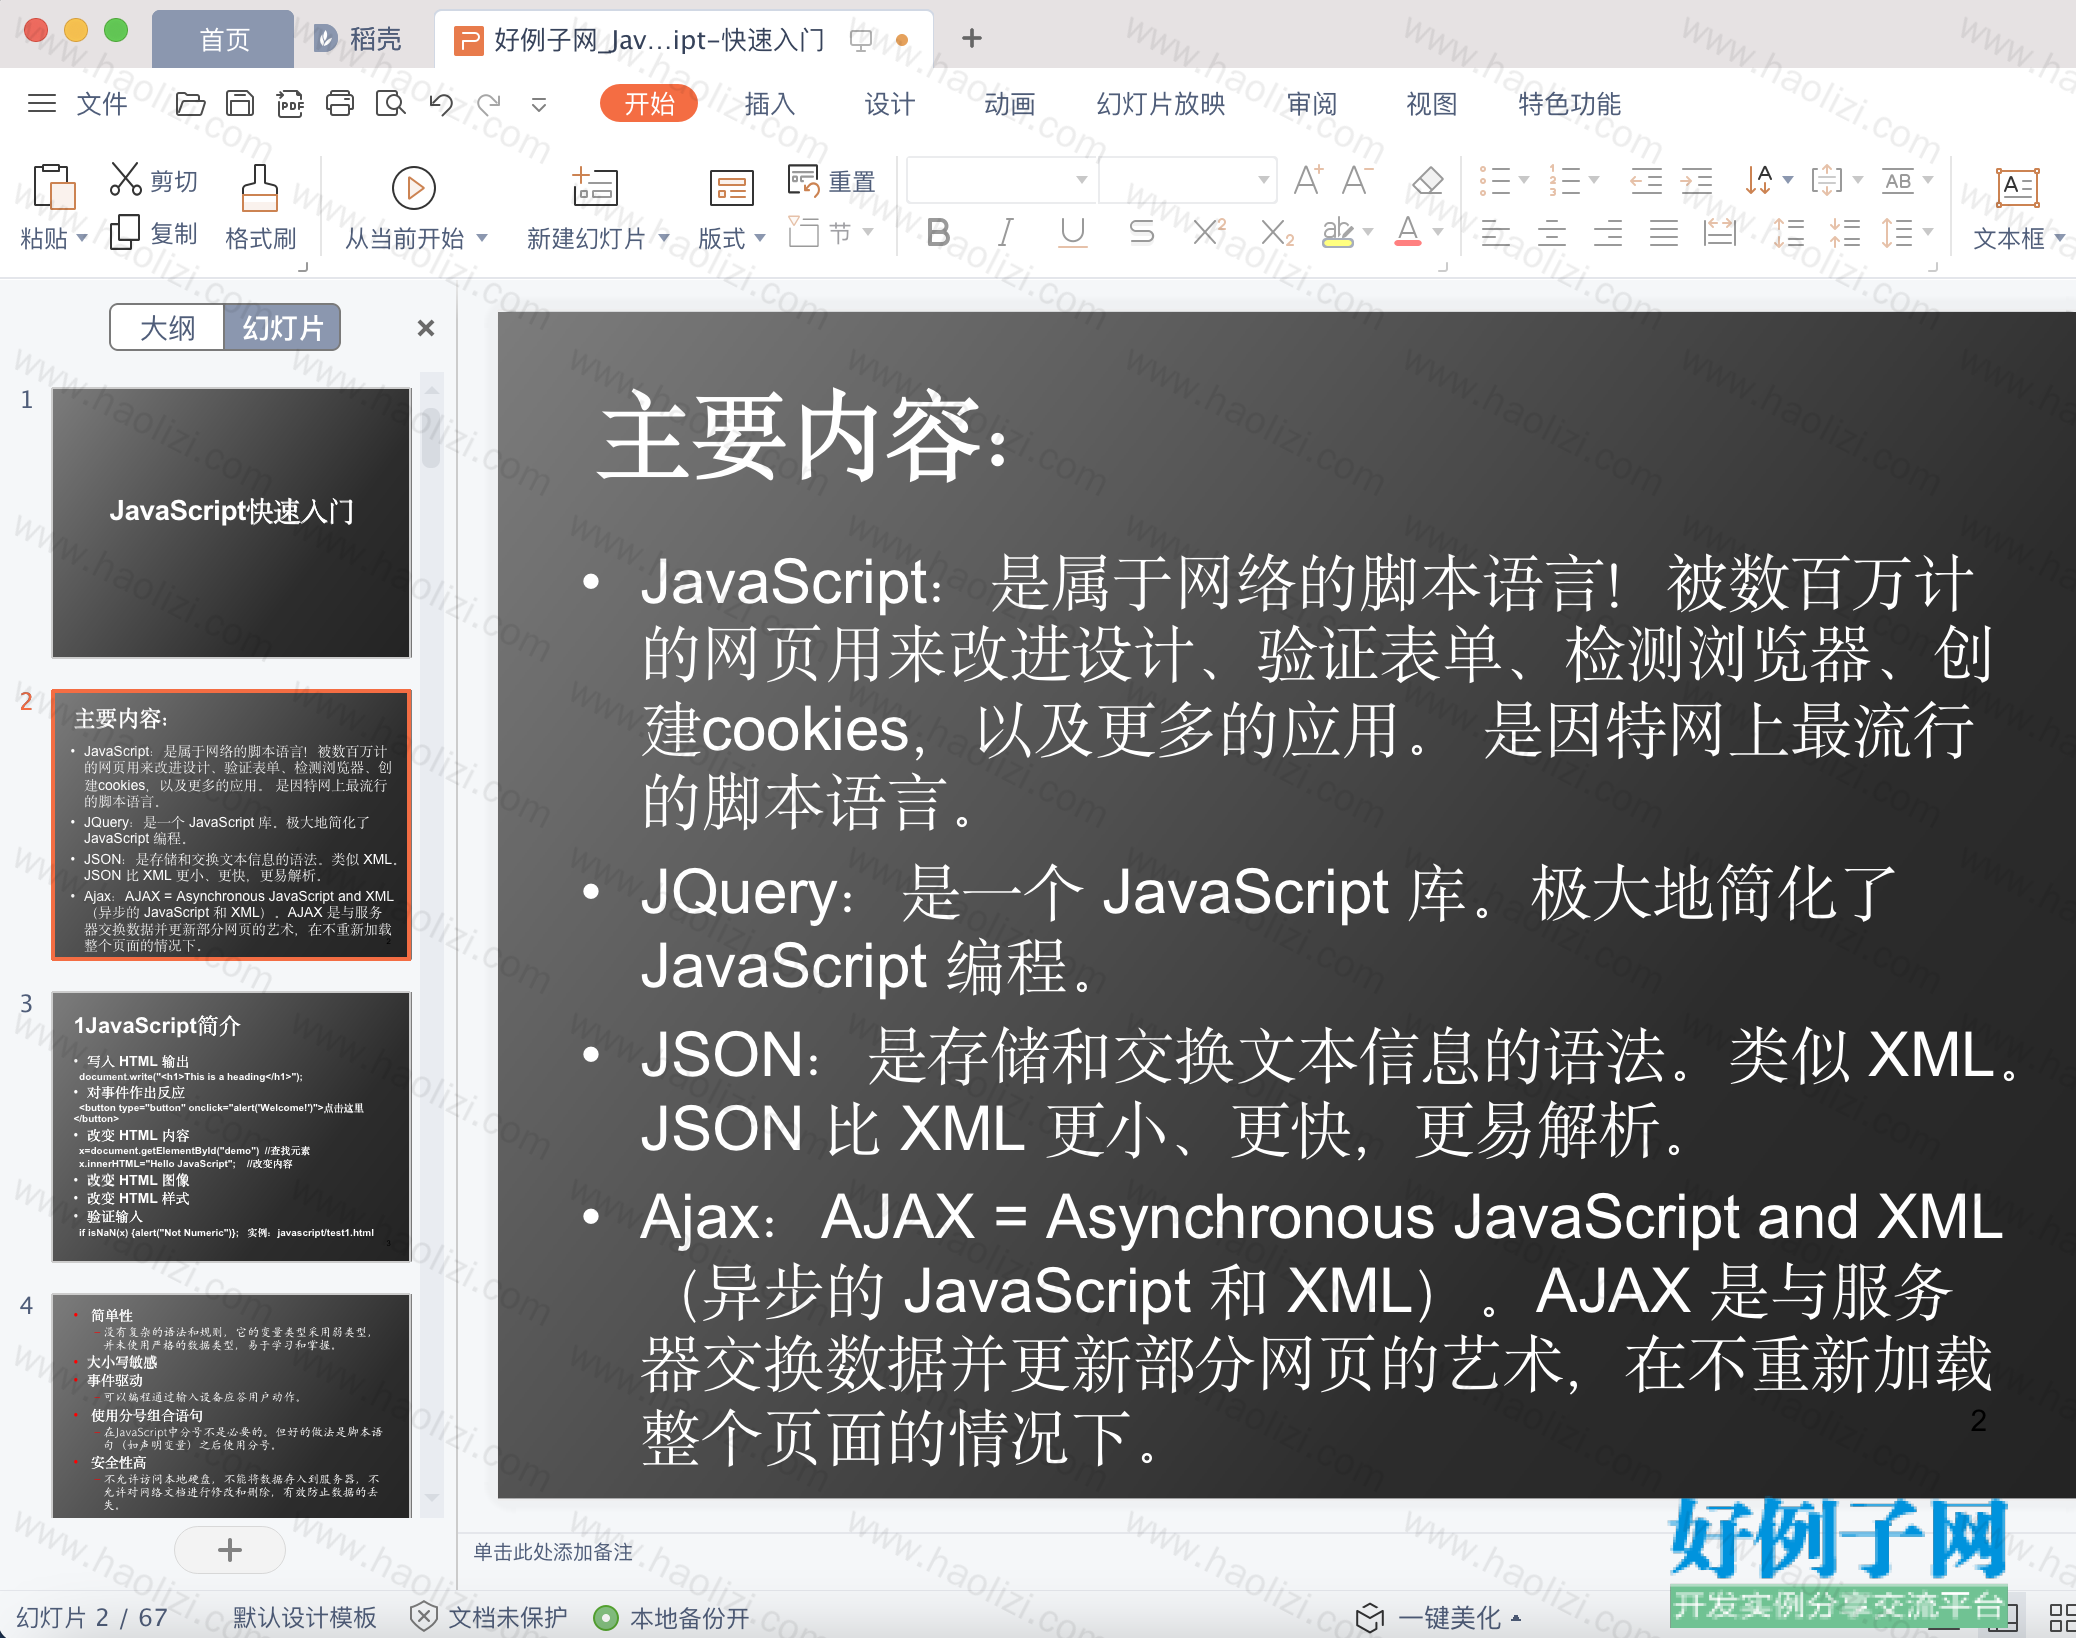Pick the text highlight color
2076x1638 pixels.
pos(1337,232)
